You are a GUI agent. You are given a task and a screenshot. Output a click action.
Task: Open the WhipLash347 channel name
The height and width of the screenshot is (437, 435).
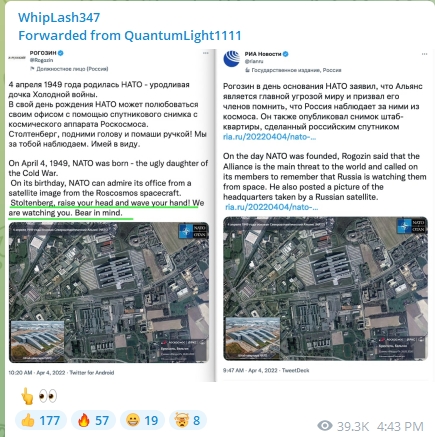point(59,18)
